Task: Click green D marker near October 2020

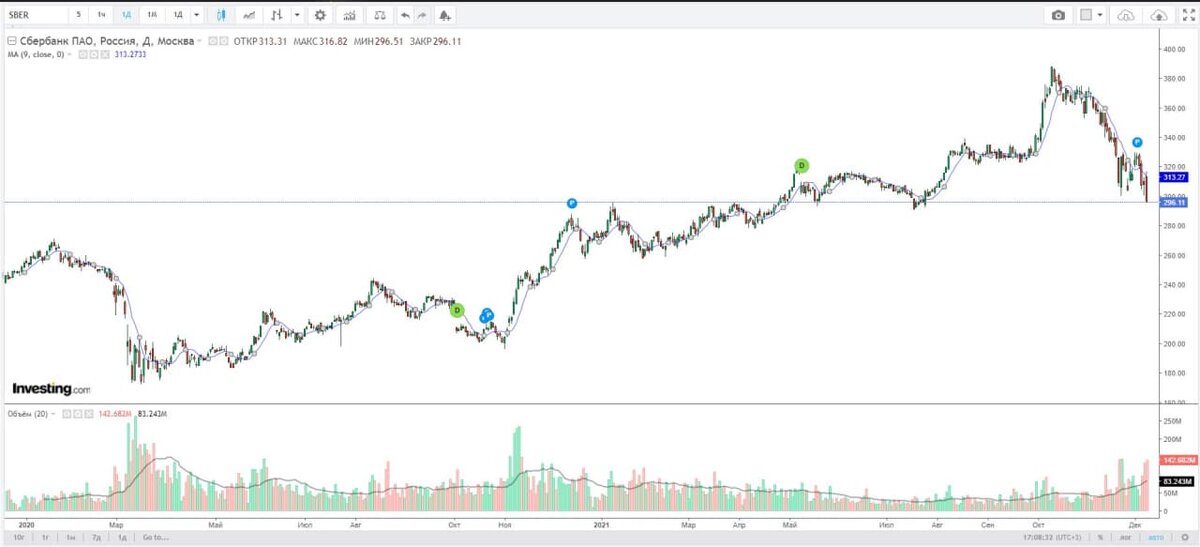Action: 456,310
